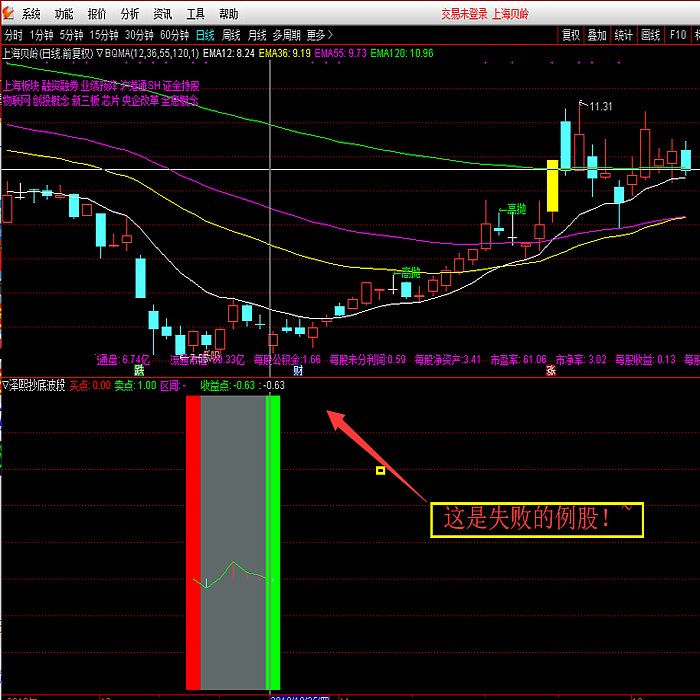Click the 复权 button
Viewport: 700px width, 700px height.
click(571, 35)
